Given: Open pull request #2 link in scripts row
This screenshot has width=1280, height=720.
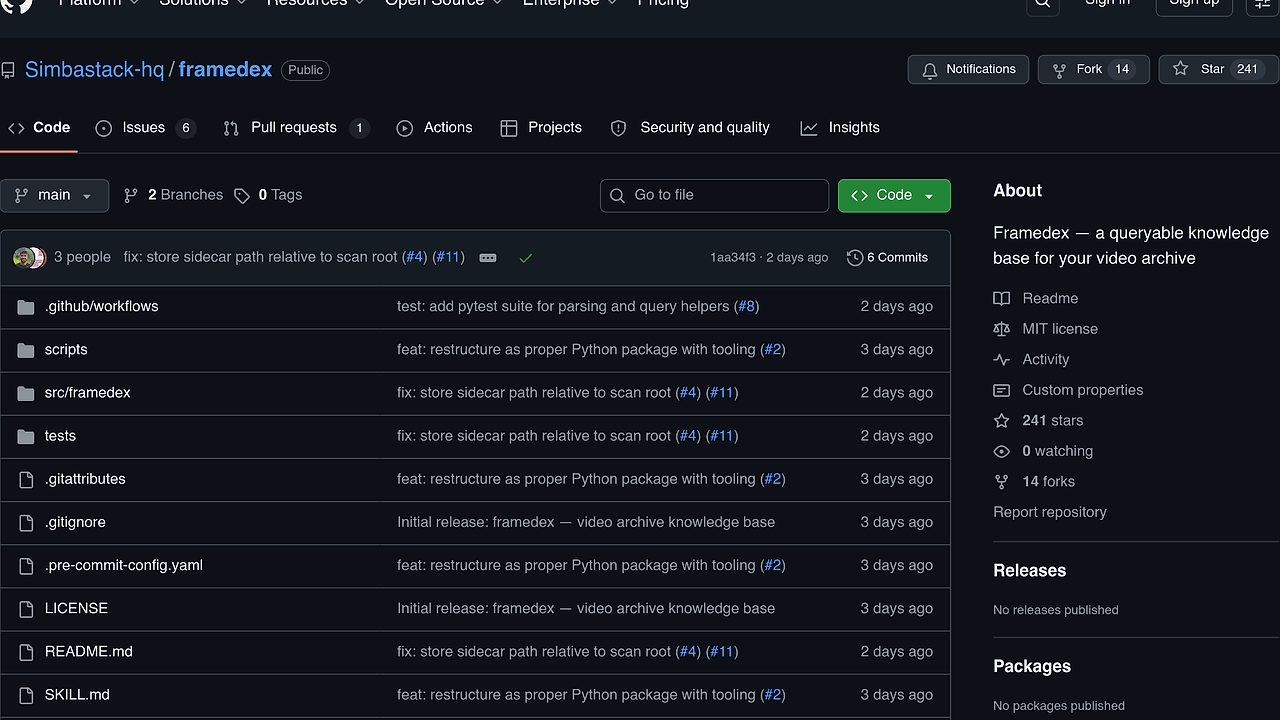Looking at the screenshot, I should (772, 350).
